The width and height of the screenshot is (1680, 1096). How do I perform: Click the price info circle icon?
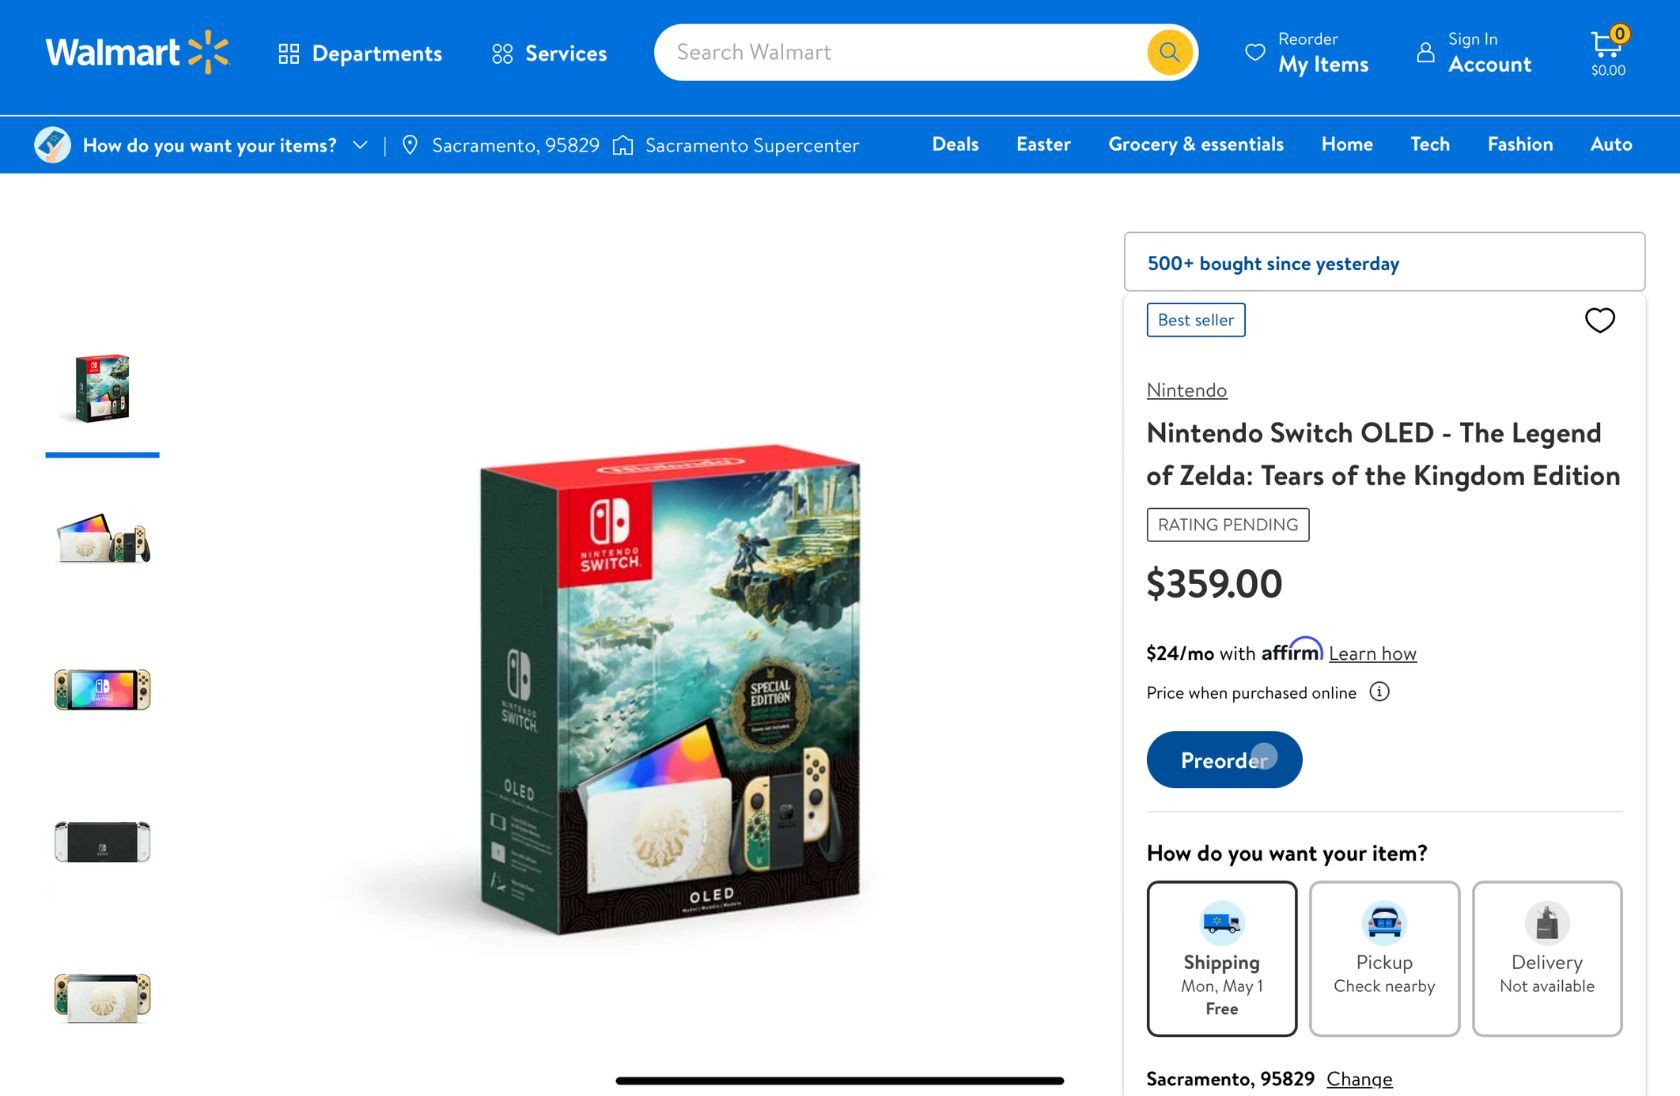(x=1379, y=692)
